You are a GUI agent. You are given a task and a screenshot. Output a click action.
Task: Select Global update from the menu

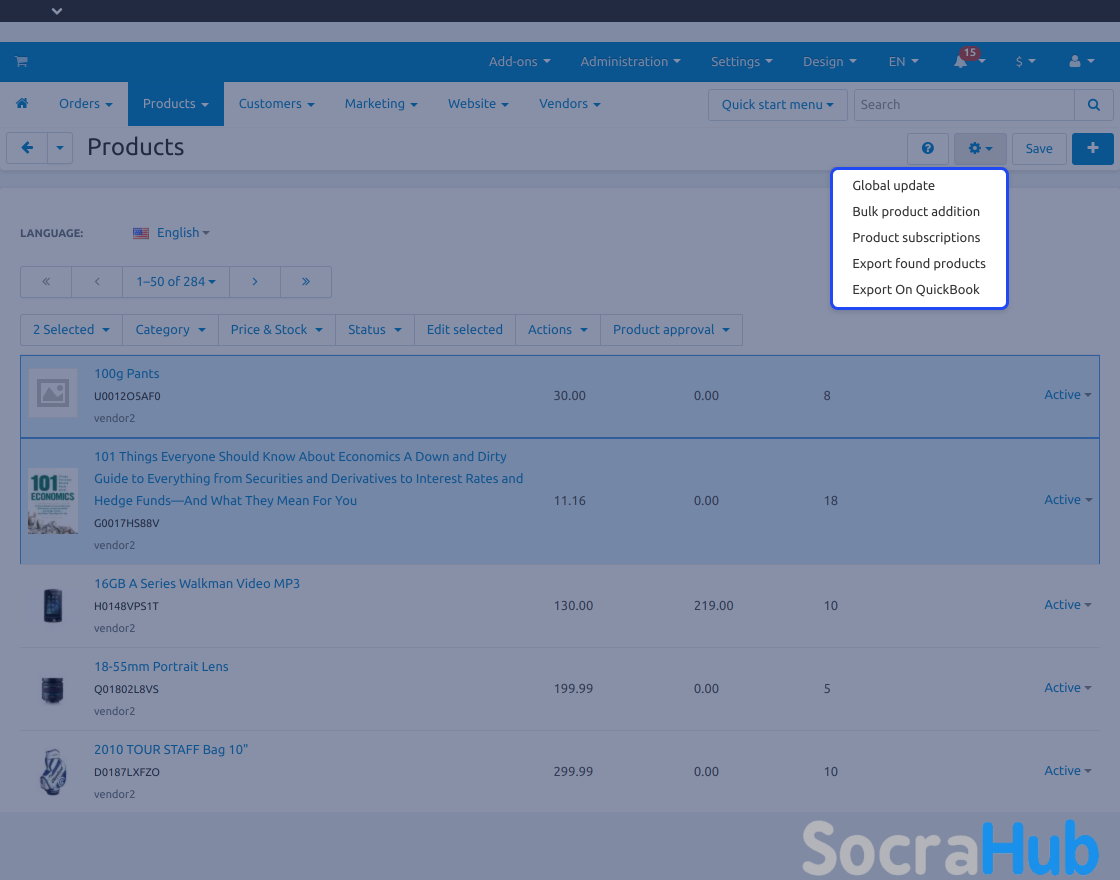point(893,186)
